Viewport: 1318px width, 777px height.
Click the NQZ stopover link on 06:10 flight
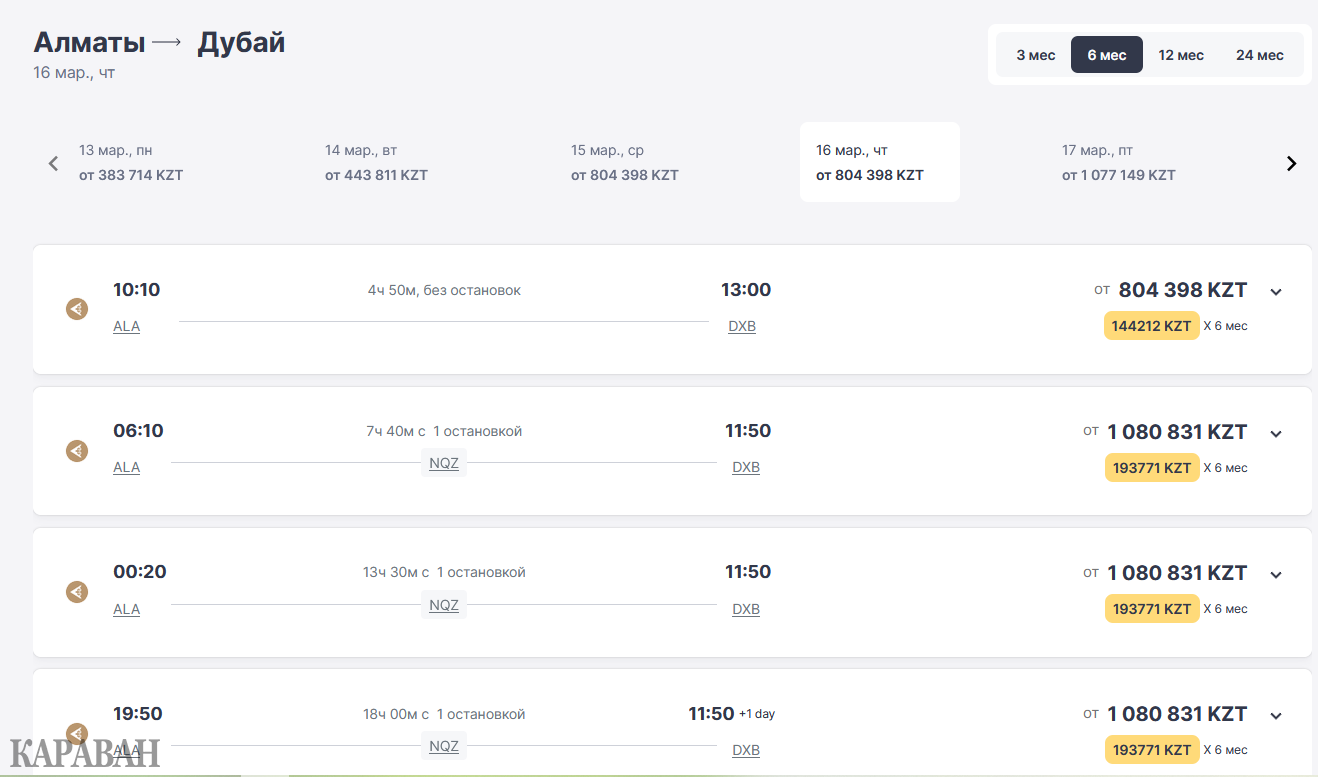pos(444,464)
